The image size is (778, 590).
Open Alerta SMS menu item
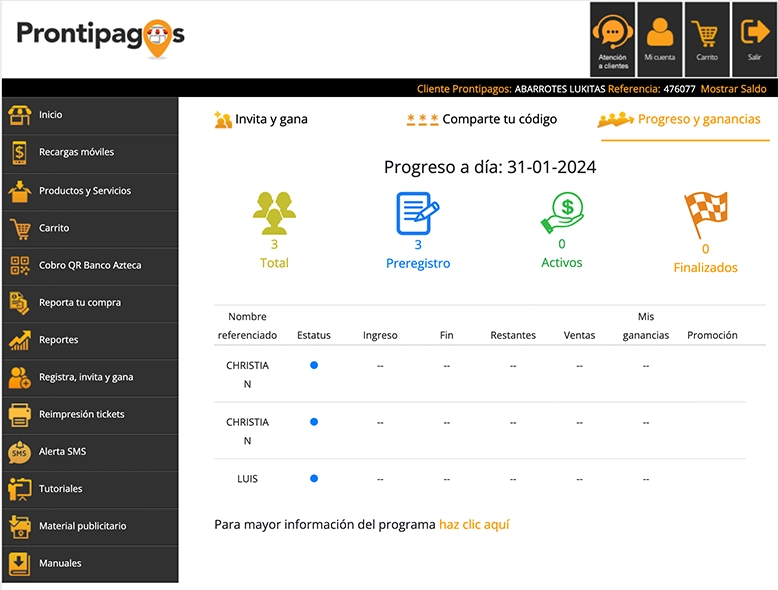pos(90,452)
